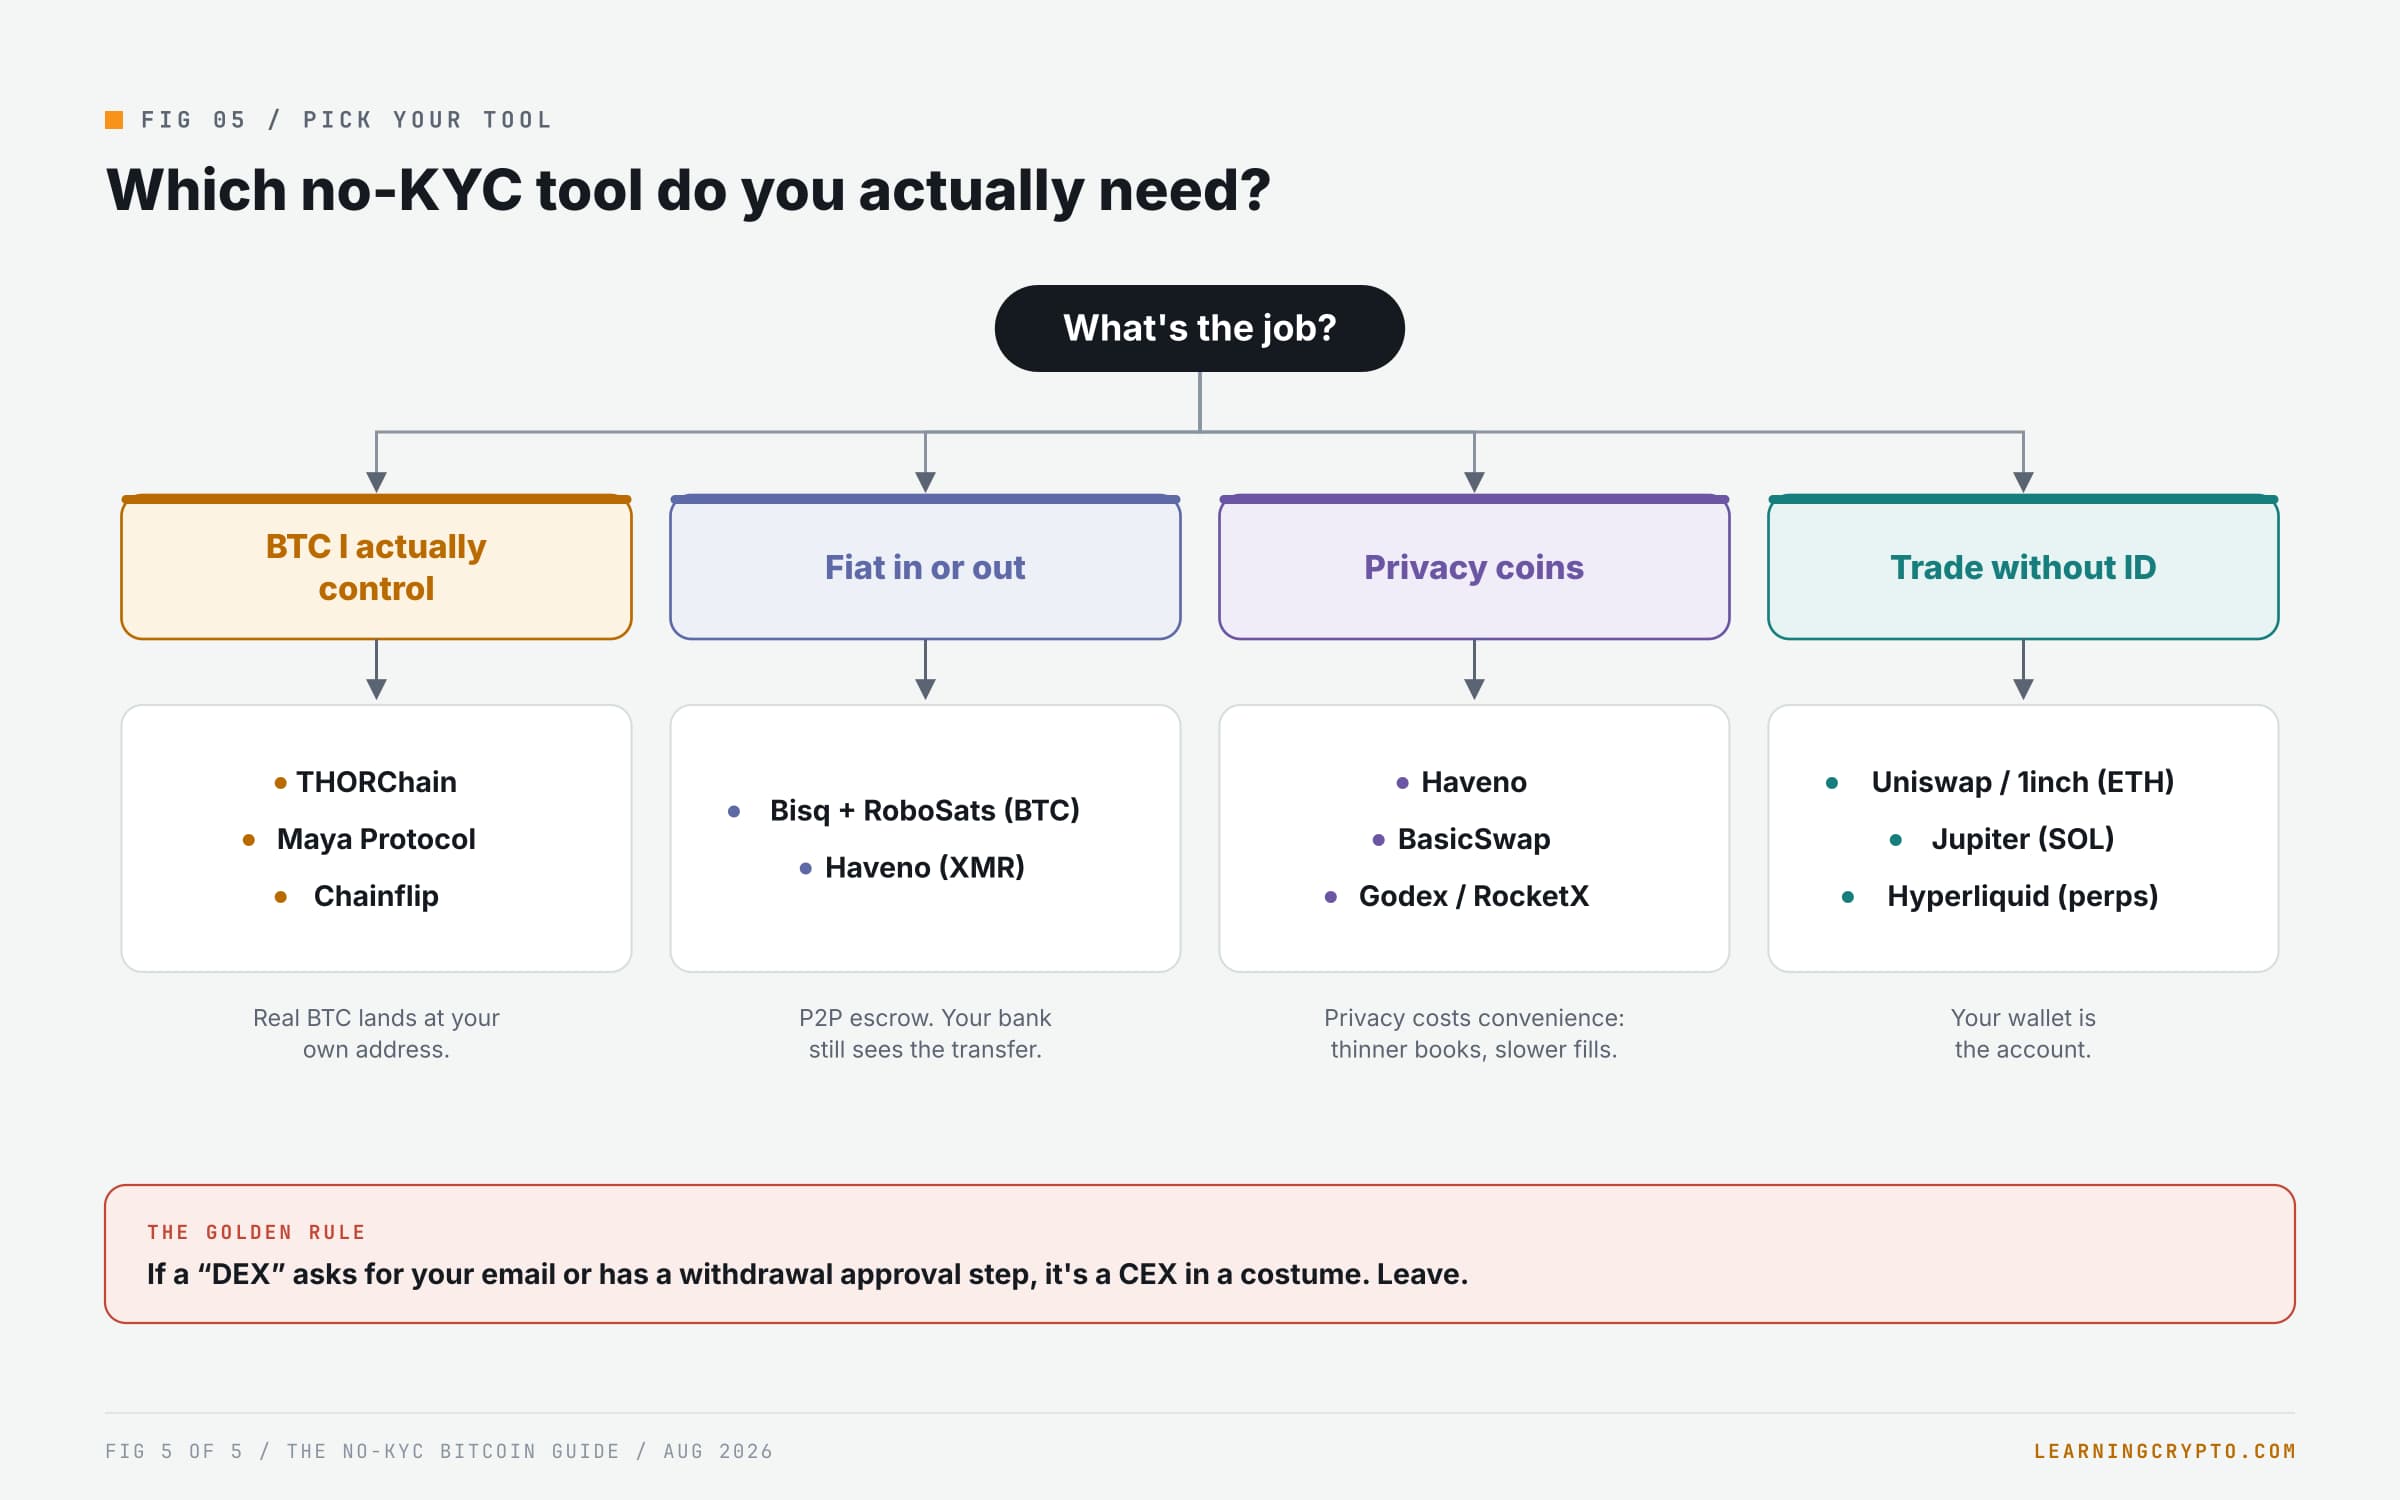Click the orange bullet before THORChain
The image size is (2400, 1500).
(x=281, y=783)
